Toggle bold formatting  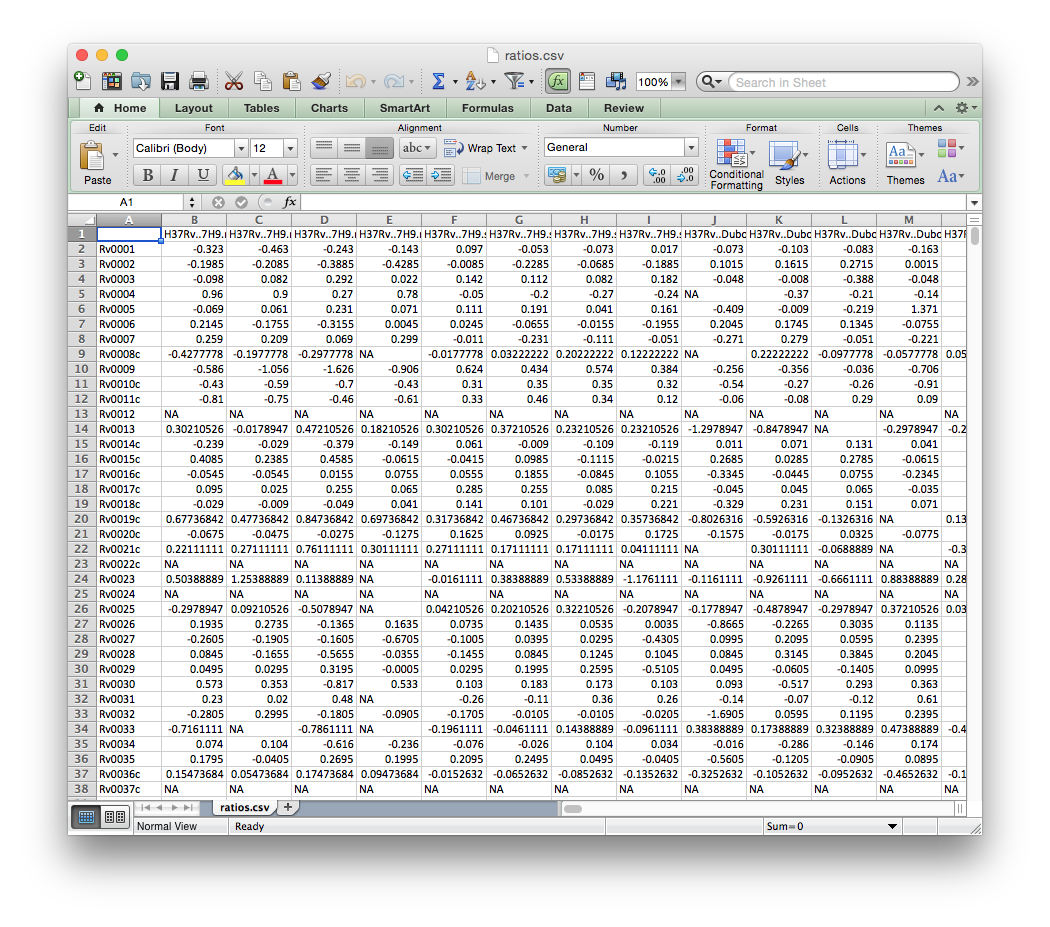[146, 174]
